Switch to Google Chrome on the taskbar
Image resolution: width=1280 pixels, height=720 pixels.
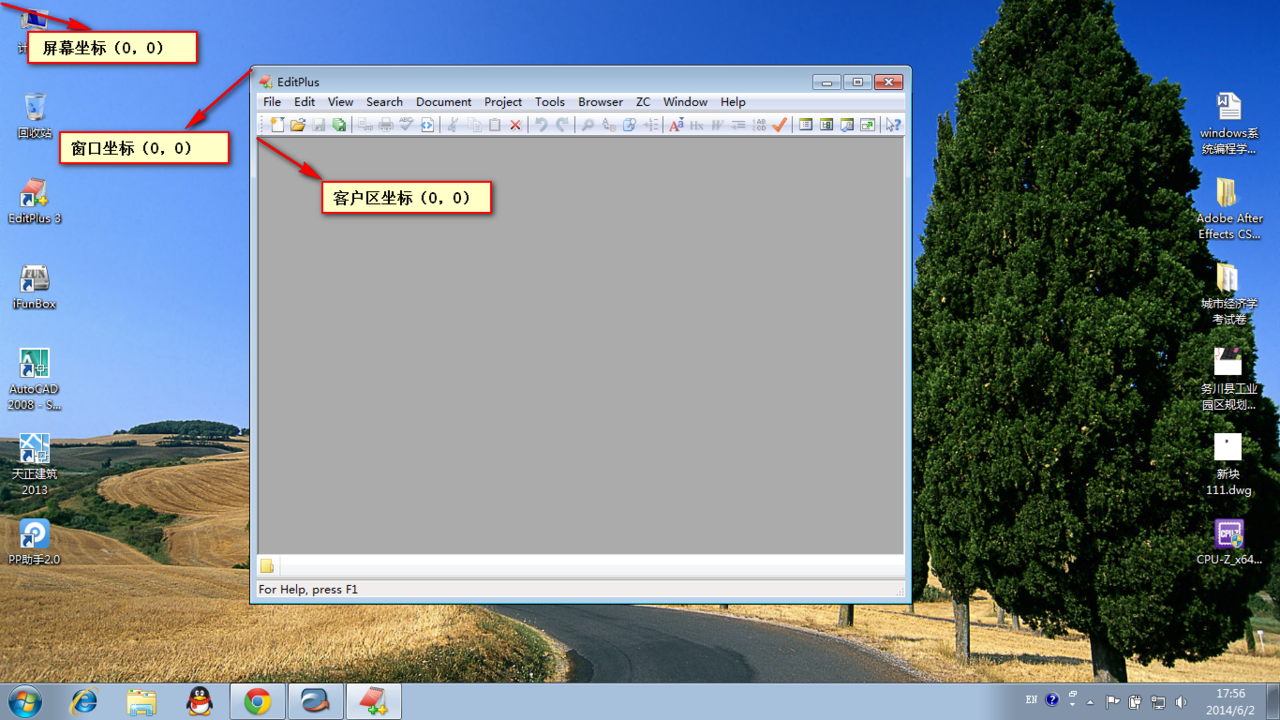coord(258,702)
